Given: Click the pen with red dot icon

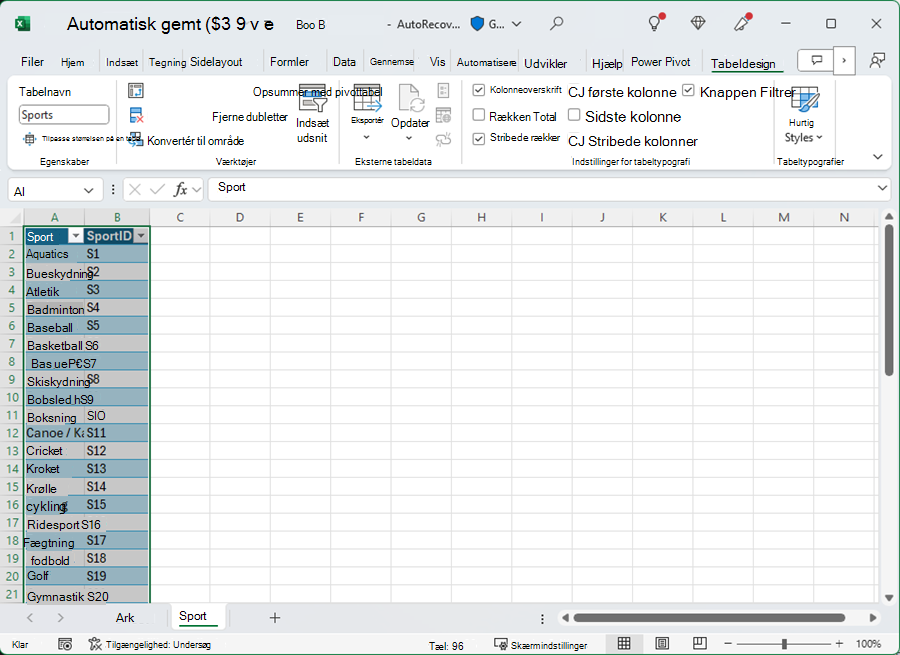Looking at the screenshot, I should (x=742, y=23).
